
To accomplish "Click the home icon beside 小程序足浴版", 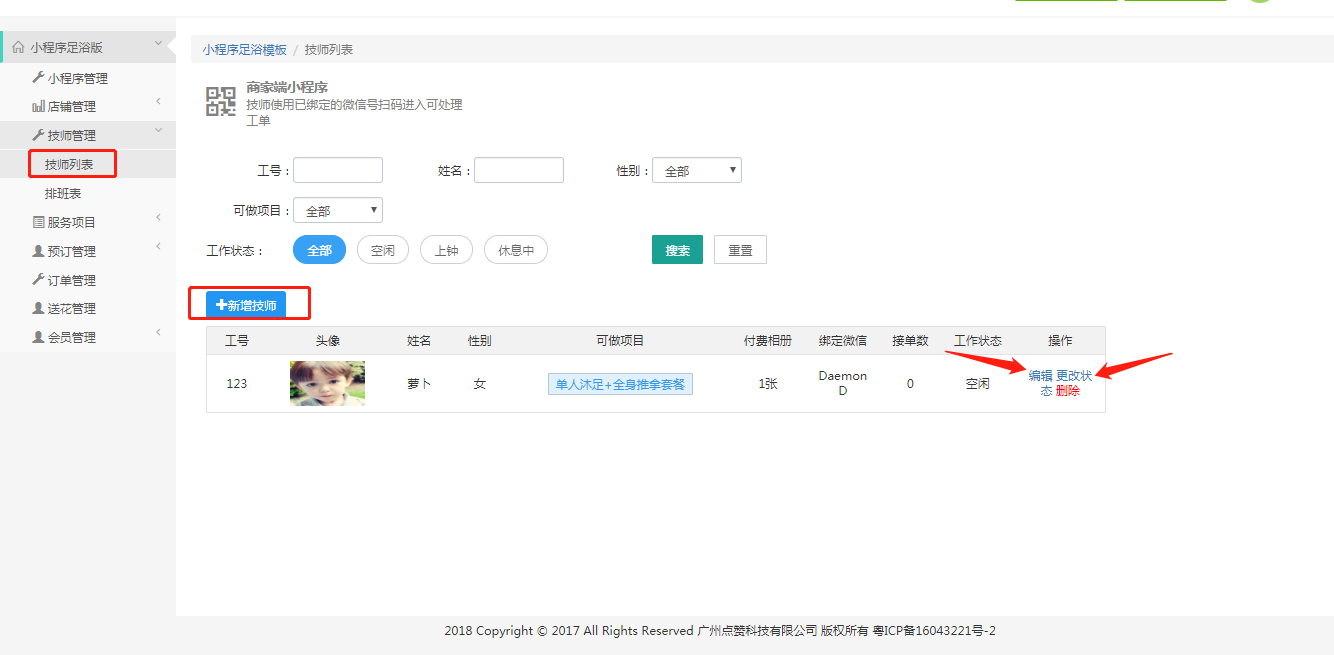I will pyautogui.click(x=18, y=47).
